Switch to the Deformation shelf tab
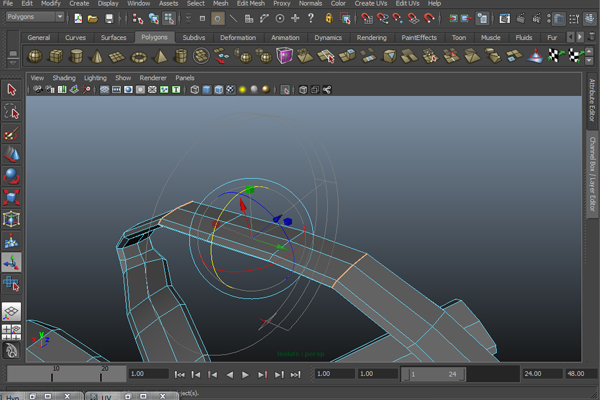This screenshot has width=600, height=400. (238, 38)
